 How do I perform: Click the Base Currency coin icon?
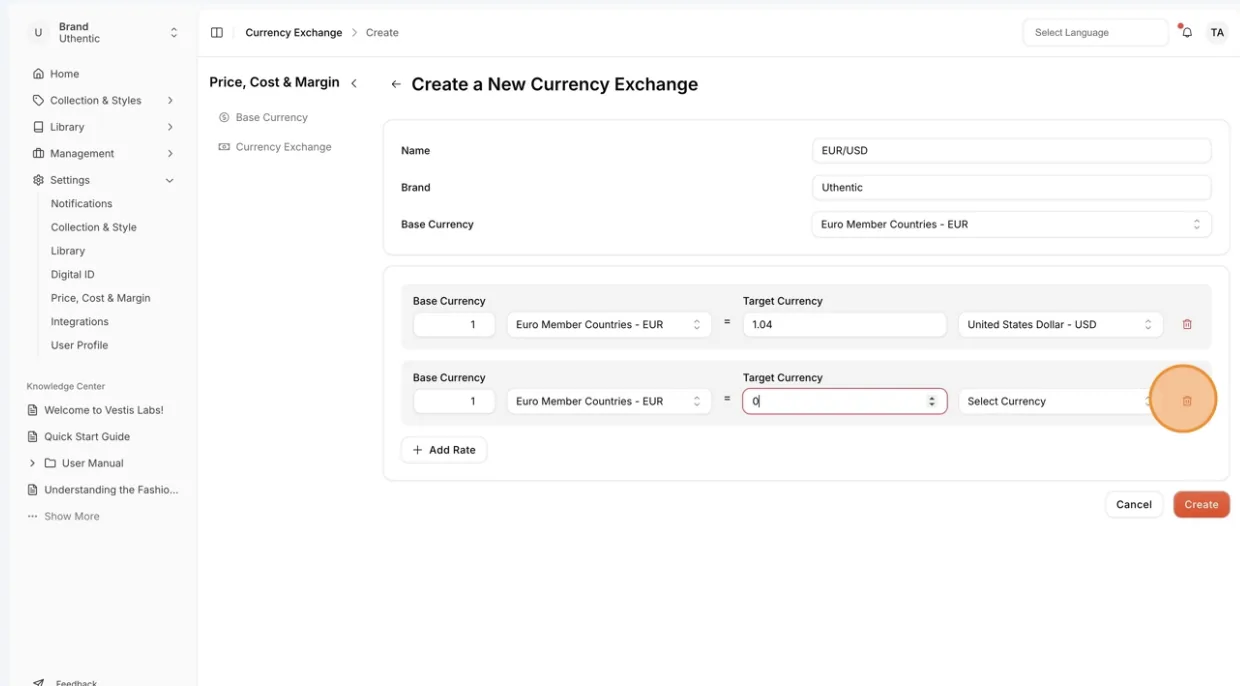[x=224, y=117]
